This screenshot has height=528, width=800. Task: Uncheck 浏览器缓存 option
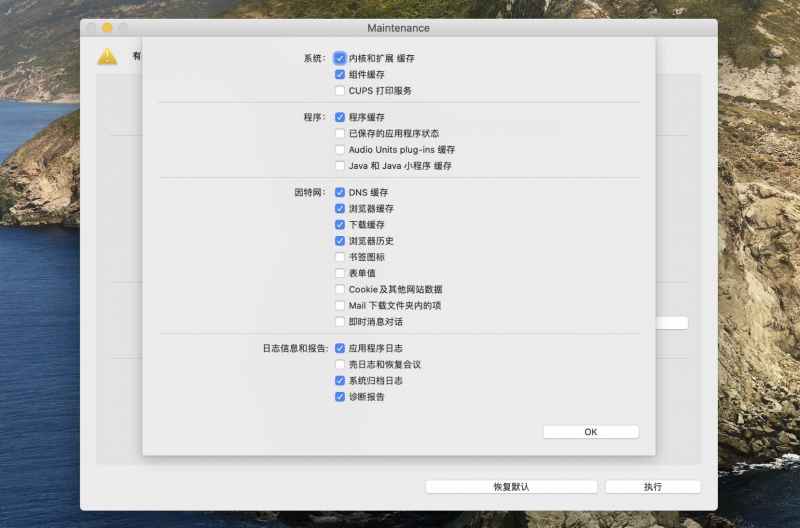tap(340, 209)
